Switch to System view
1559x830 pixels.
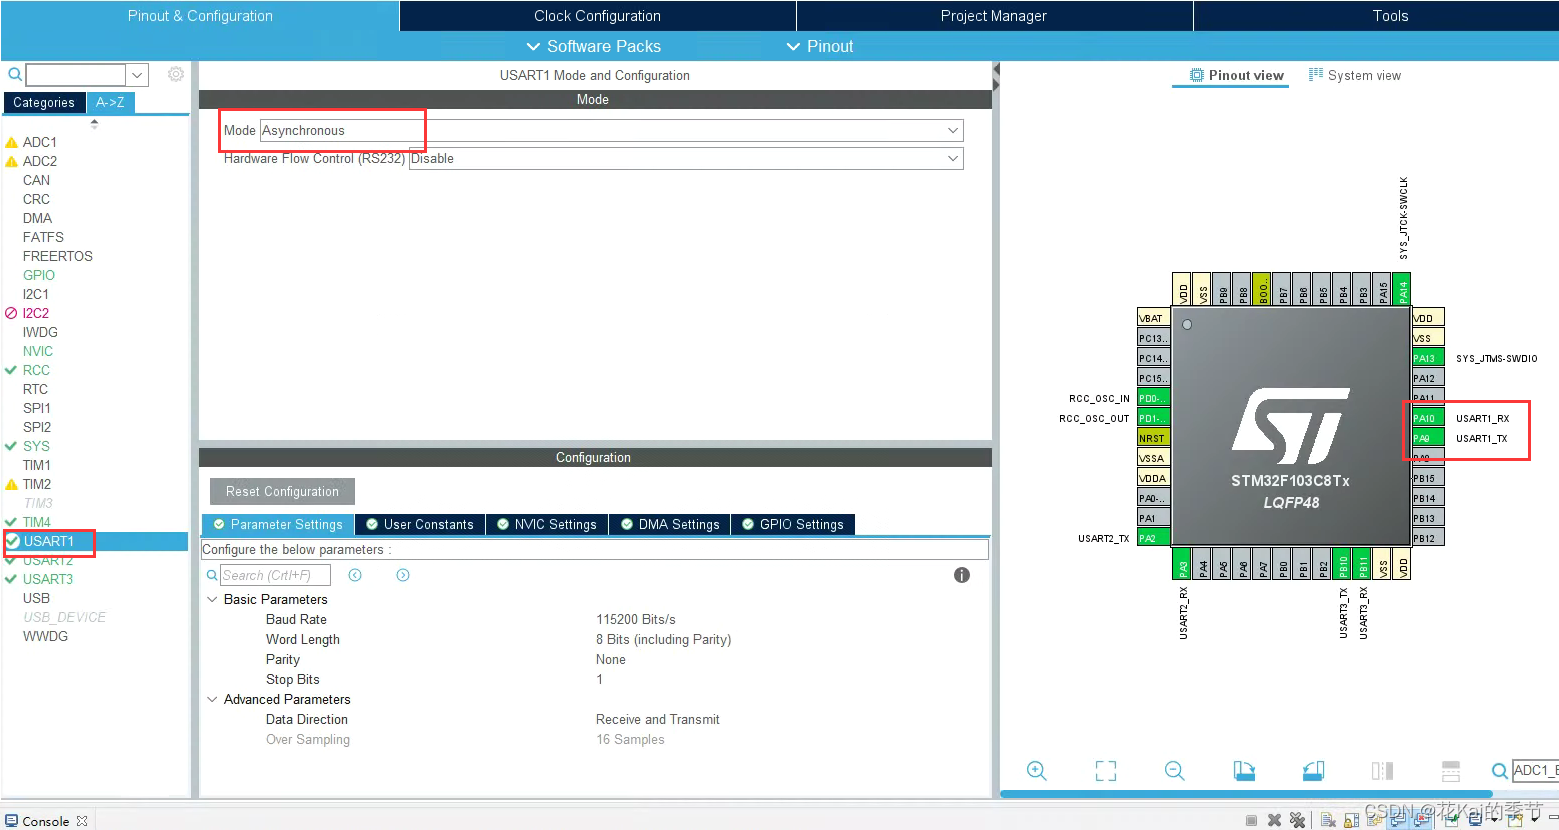(x=1355, y=75)
